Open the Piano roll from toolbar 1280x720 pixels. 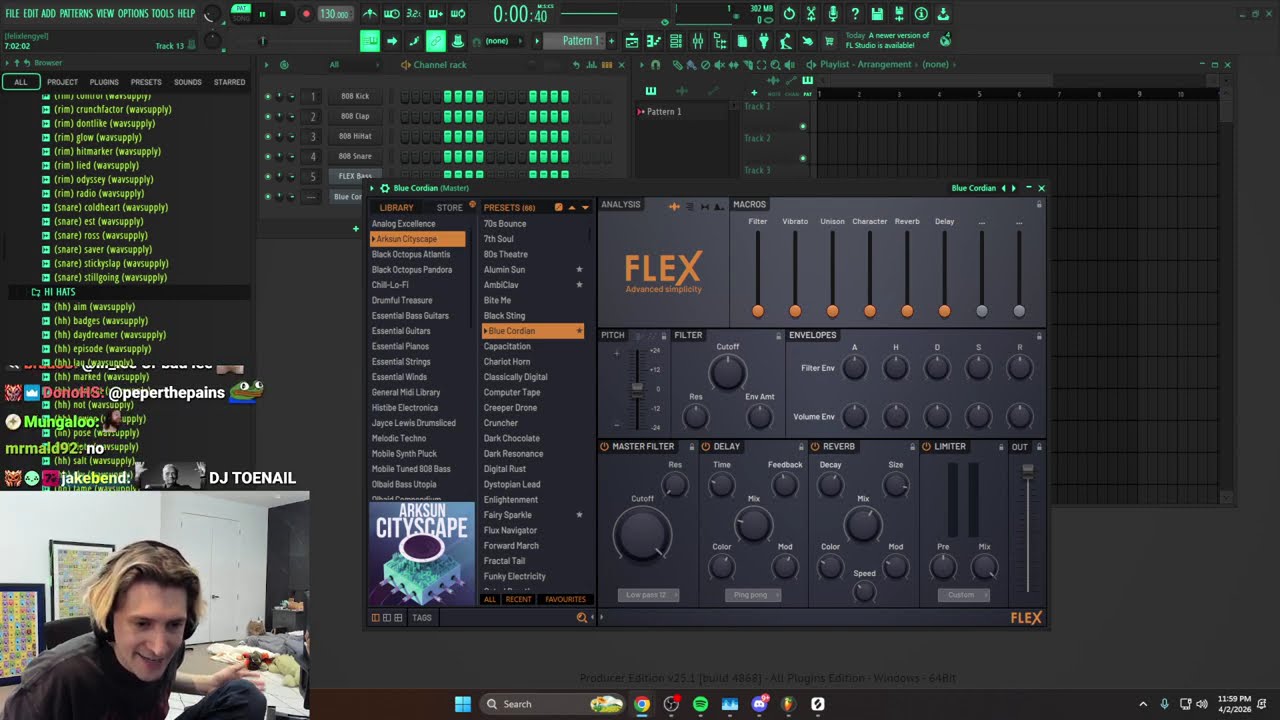[654, 41]
